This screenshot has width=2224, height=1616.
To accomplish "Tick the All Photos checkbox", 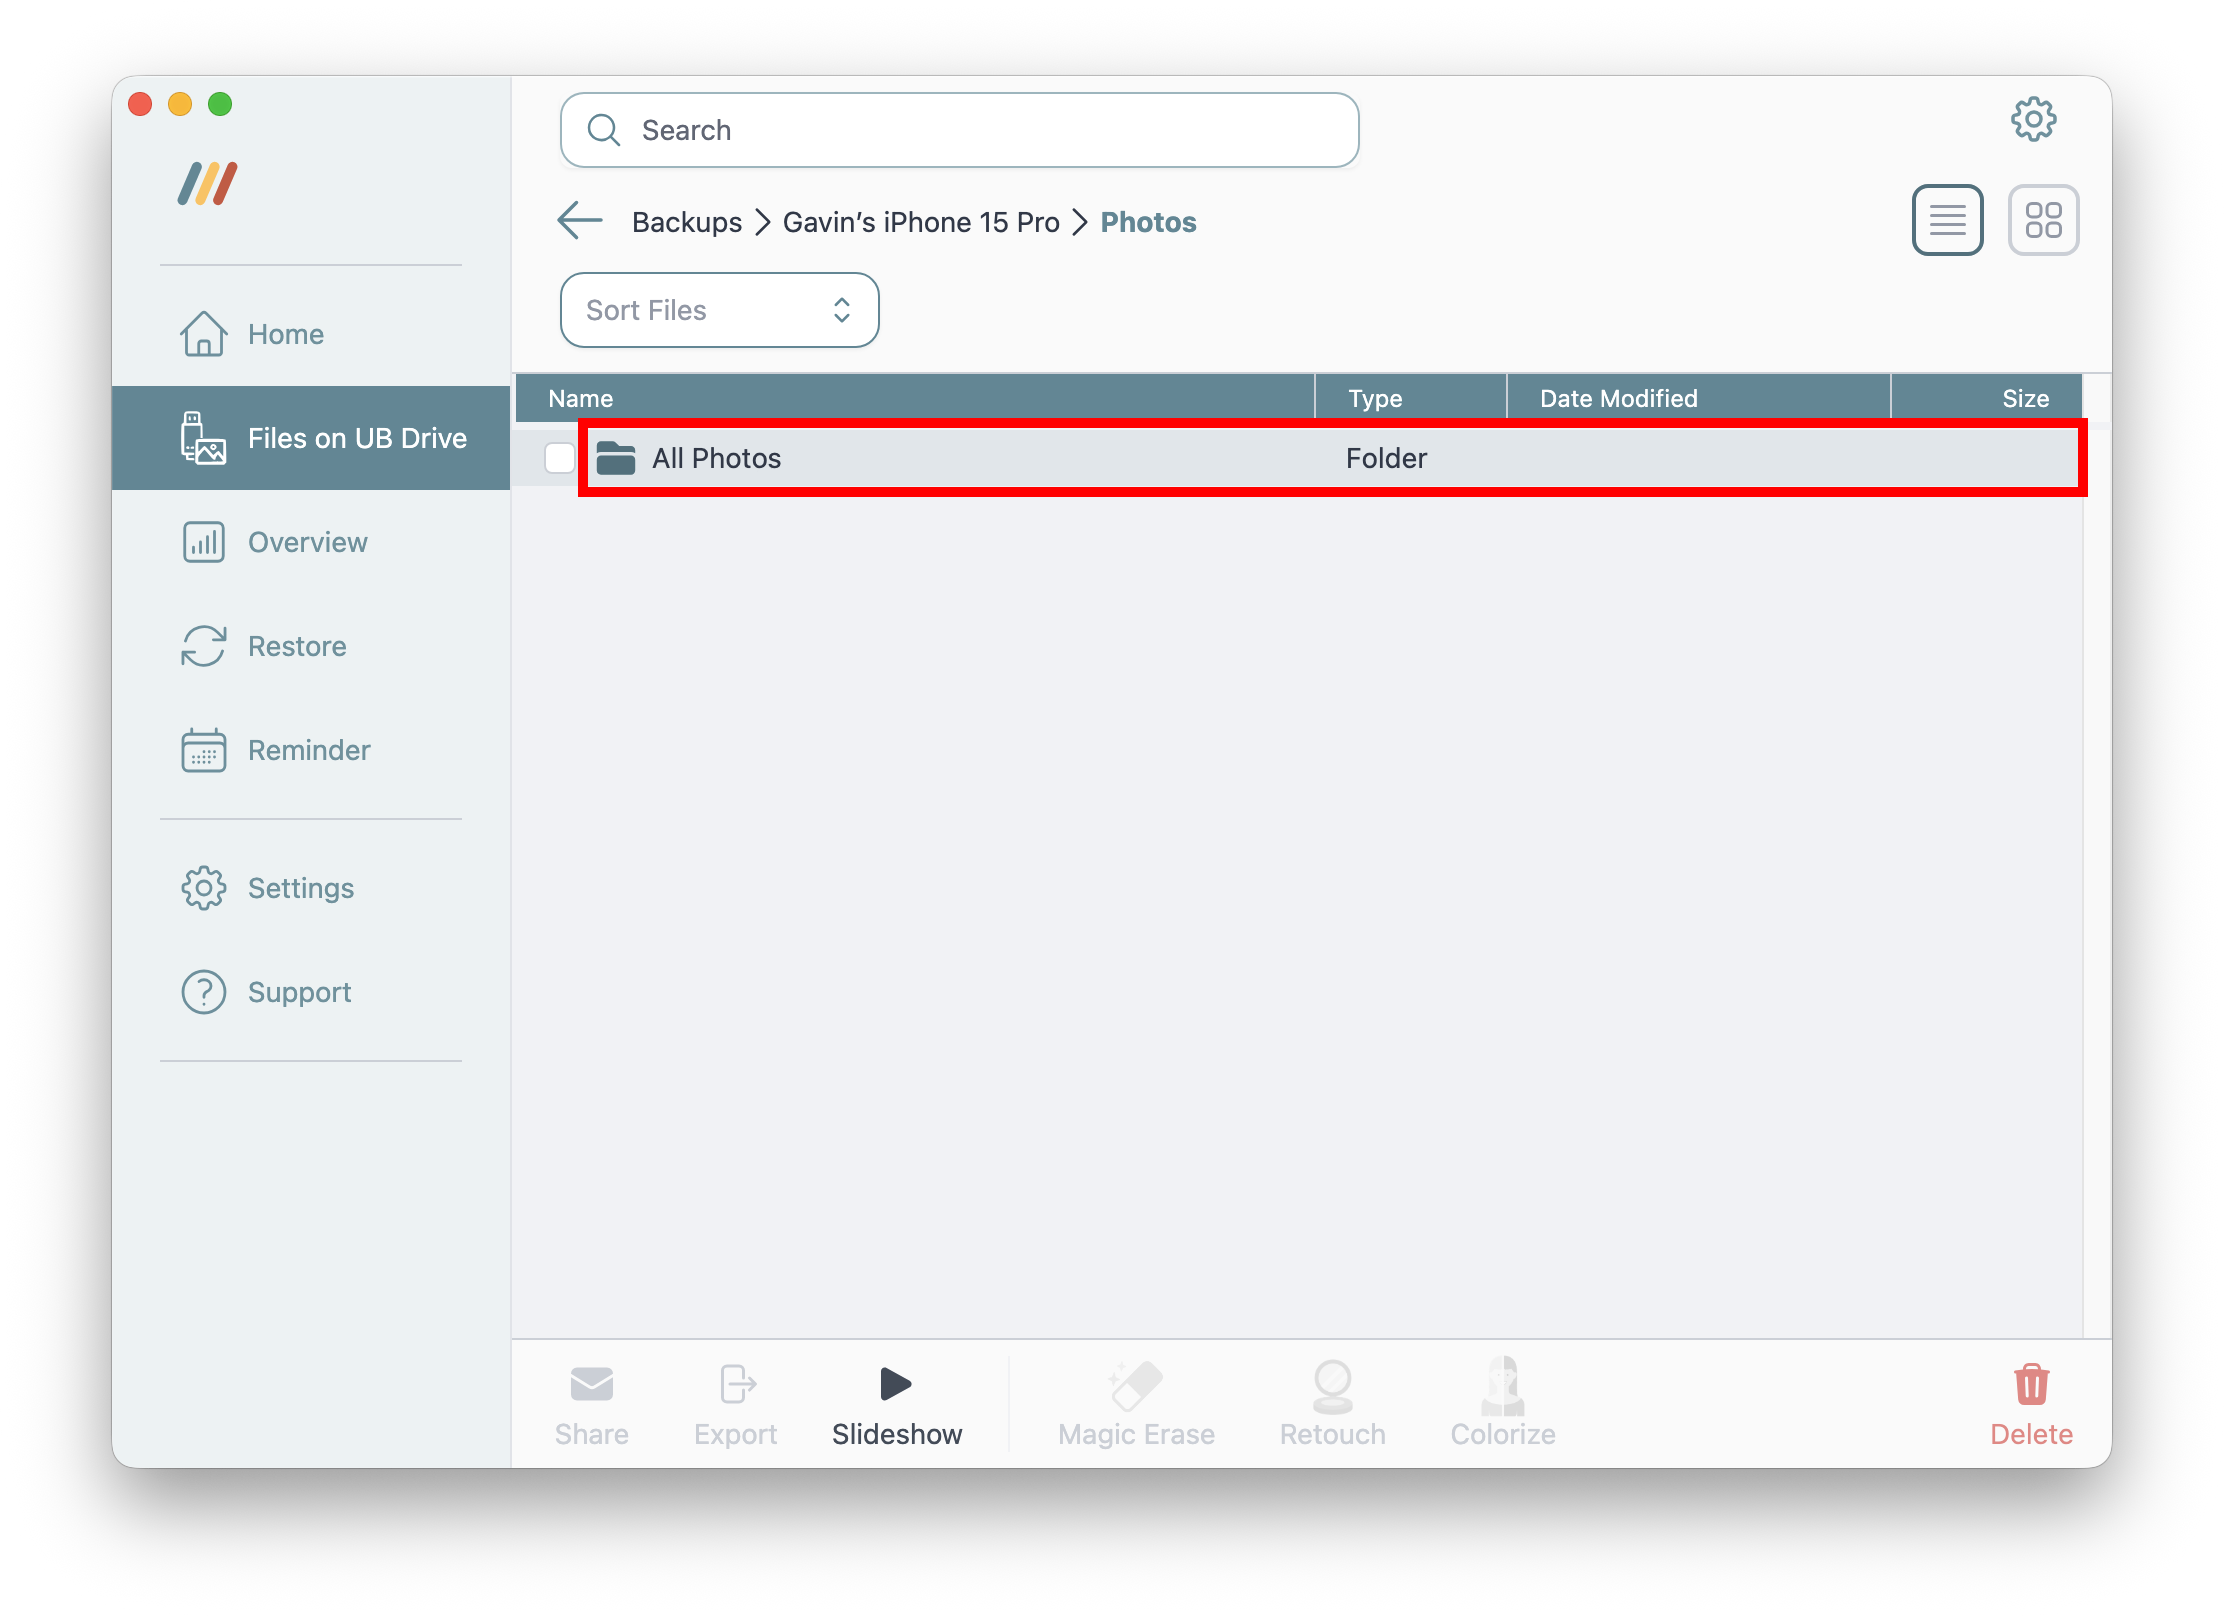I will (x=560, y=458).
